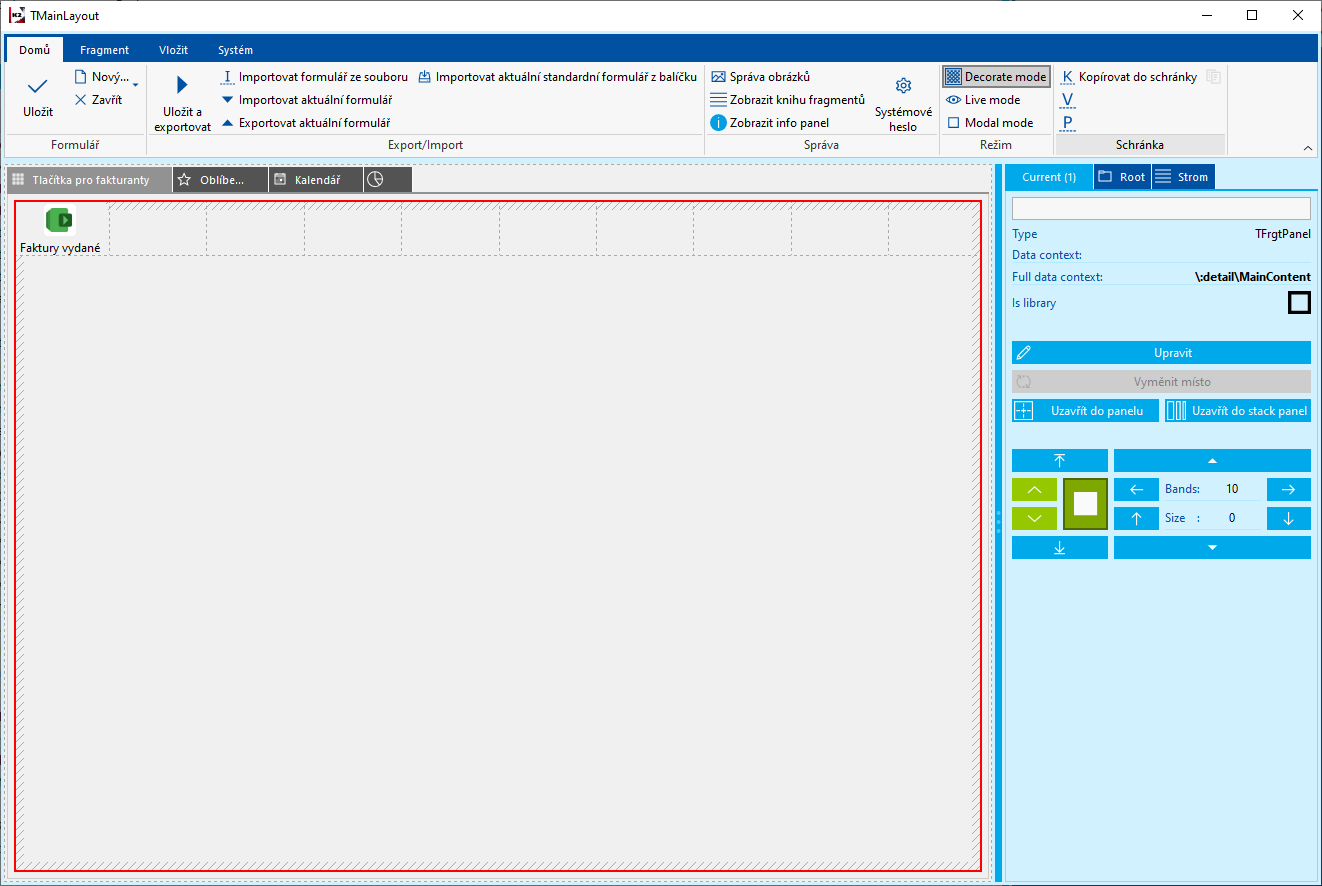The height and width of the screenshot is (886, 1322).
Task: Click the Faktury vydané tile icon
Action: [60, 221]
